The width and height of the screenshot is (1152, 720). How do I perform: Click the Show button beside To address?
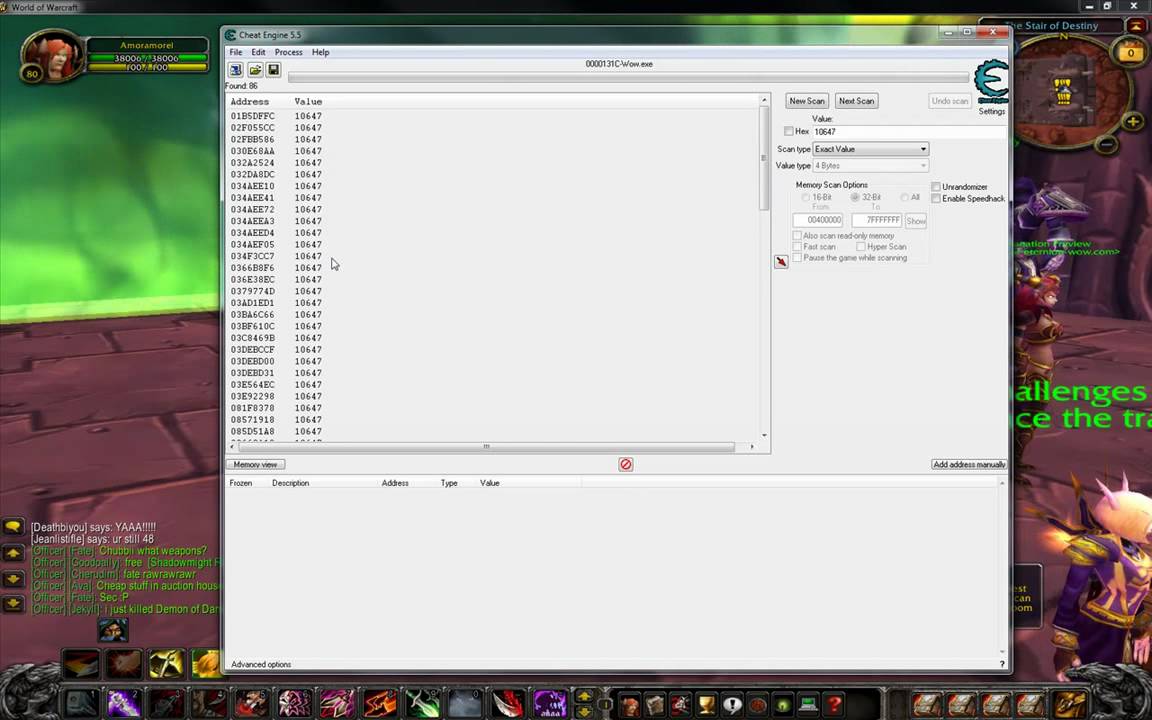[x=915, y=220]
